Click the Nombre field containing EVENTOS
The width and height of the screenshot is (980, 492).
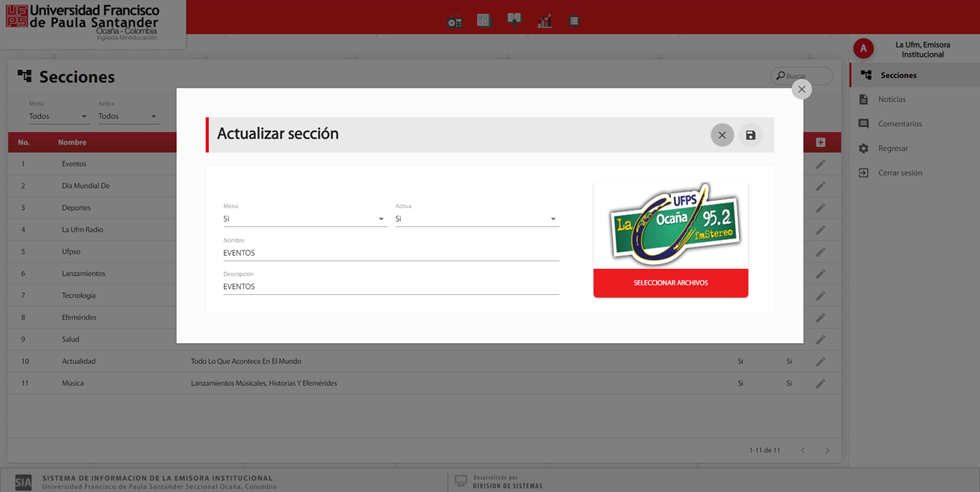390,253
